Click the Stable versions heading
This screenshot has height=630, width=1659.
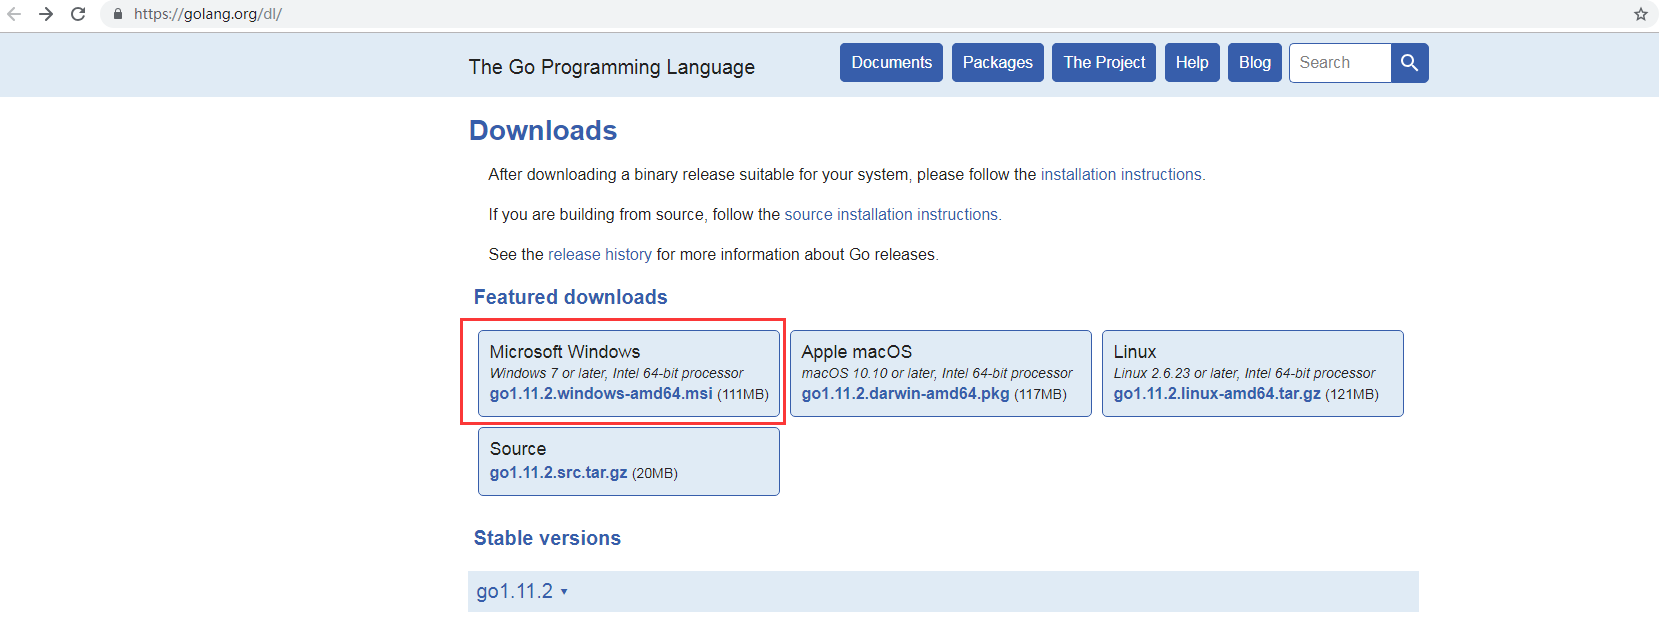pos(547,538)
